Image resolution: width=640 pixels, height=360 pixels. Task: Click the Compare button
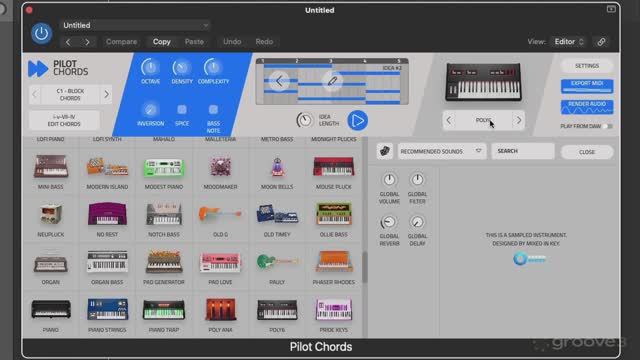tap(121, 42)
